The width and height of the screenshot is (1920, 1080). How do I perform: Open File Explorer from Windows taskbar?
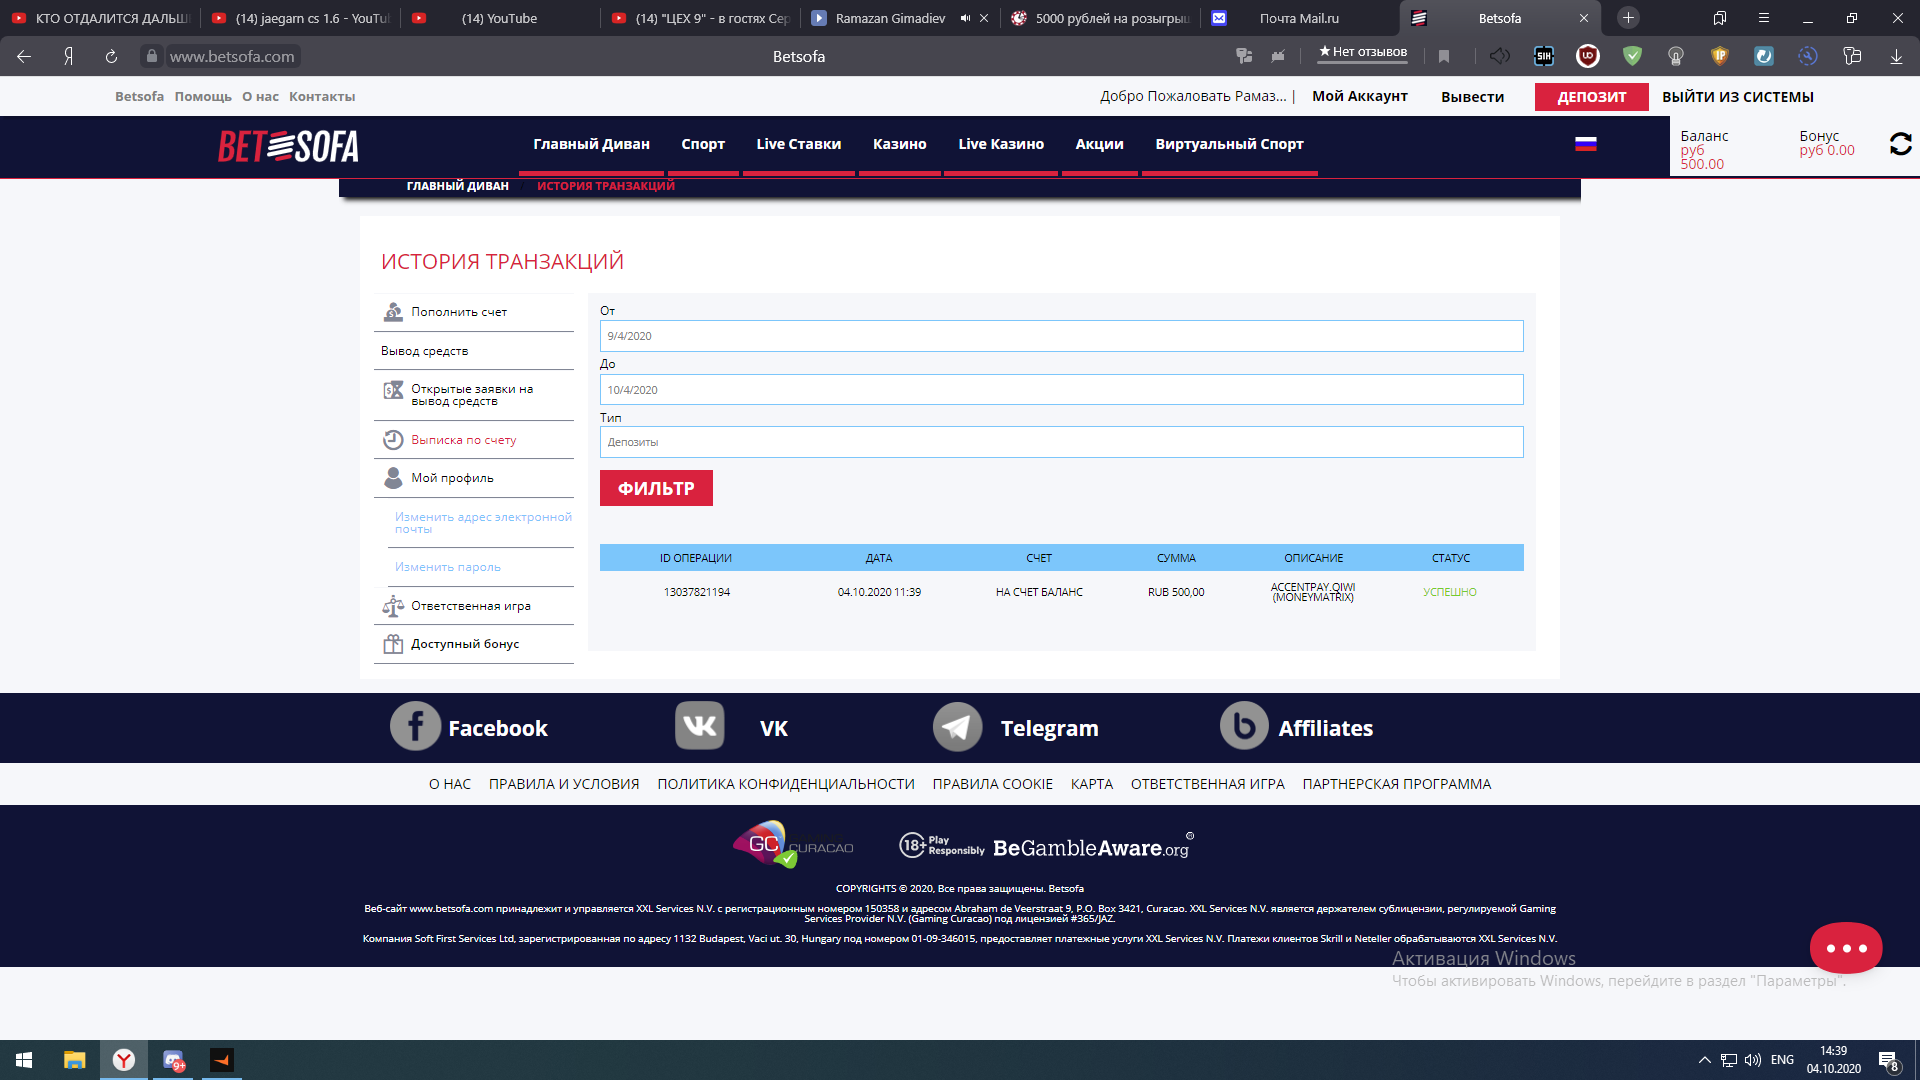(74, 1060)
